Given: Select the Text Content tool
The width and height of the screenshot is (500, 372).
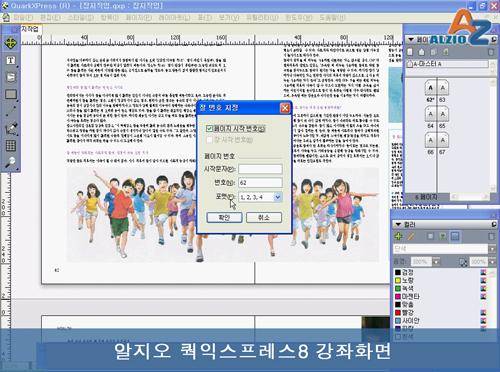Looking at the screenshot, I should point(11,60).
